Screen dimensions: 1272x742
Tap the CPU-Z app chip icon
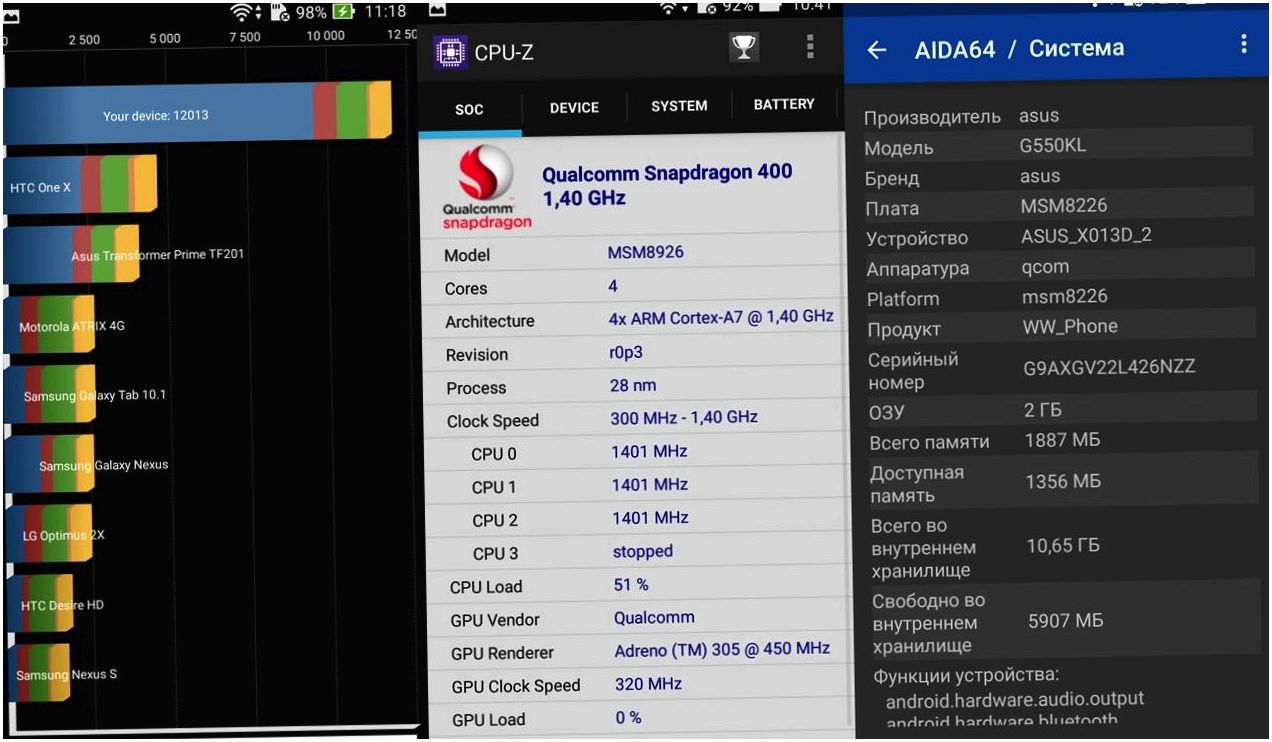451,52
